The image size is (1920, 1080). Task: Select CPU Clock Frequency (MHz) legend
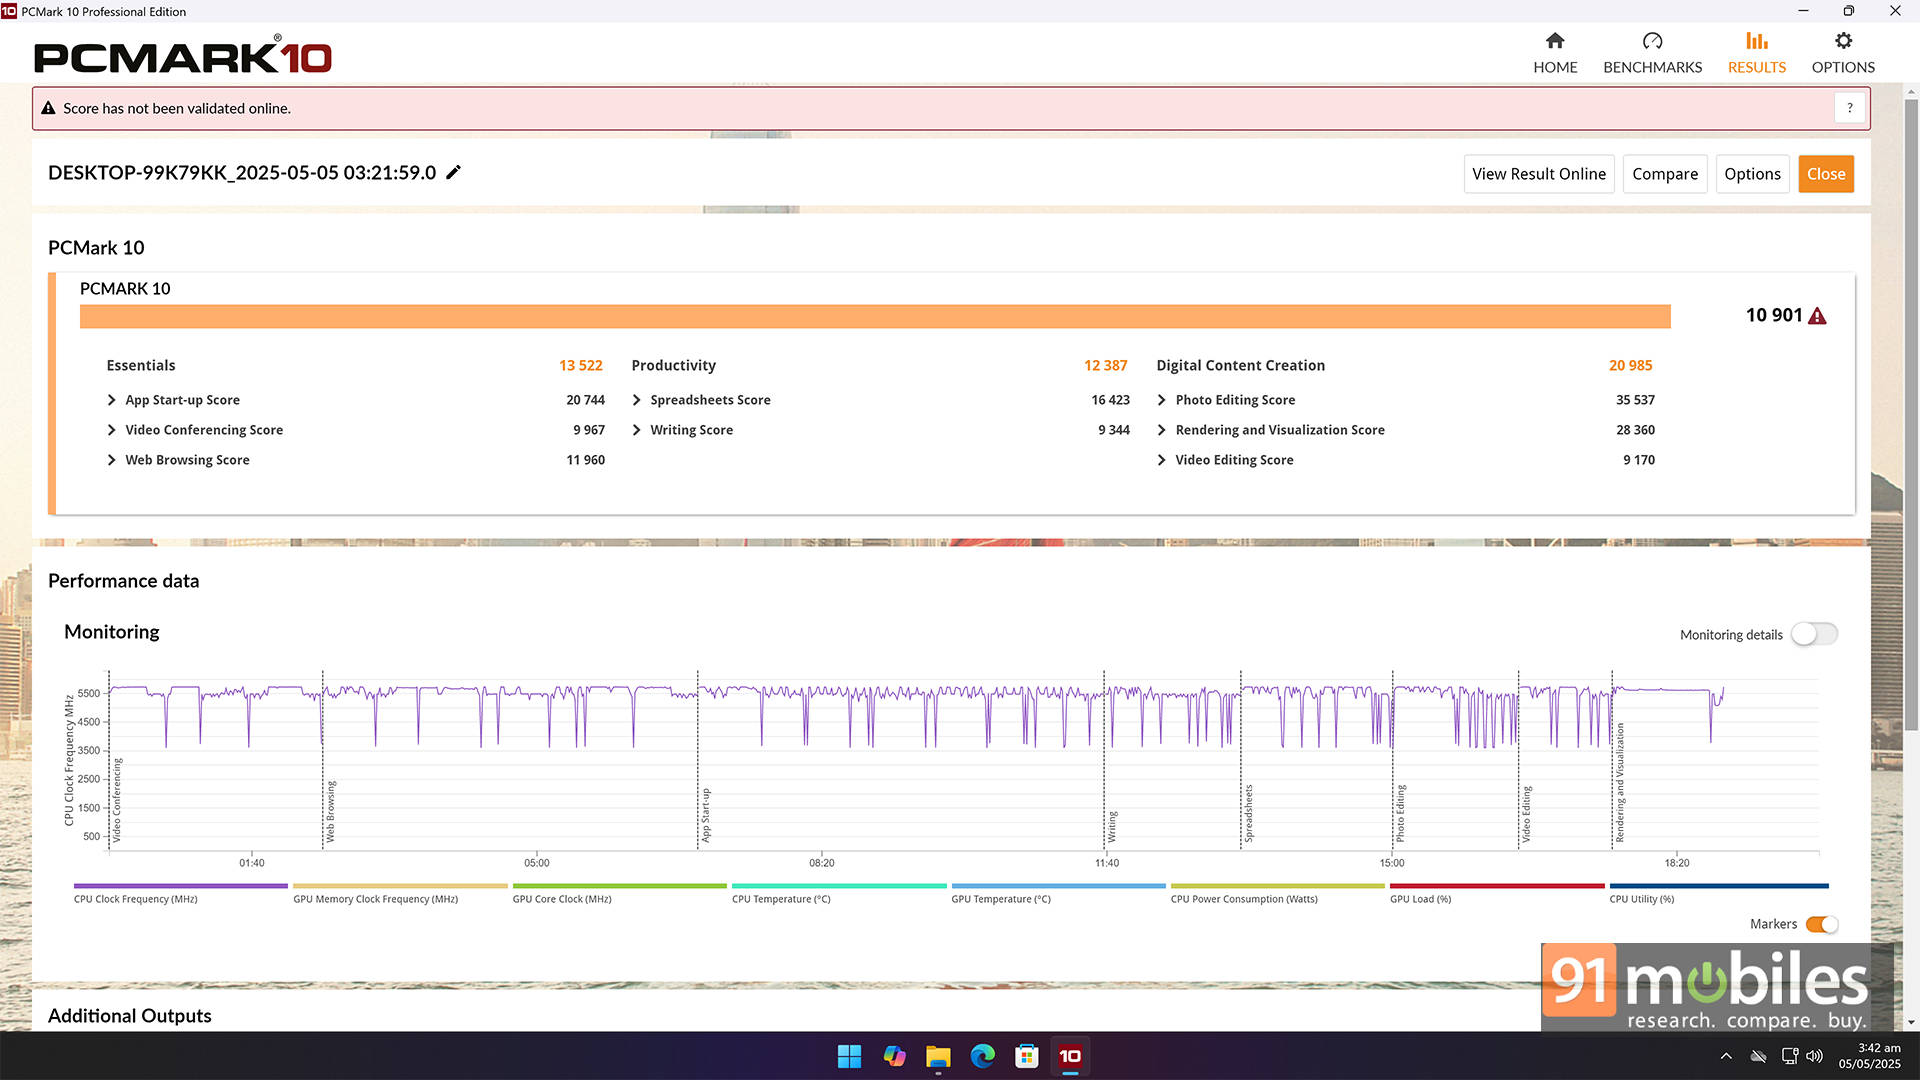180,892
